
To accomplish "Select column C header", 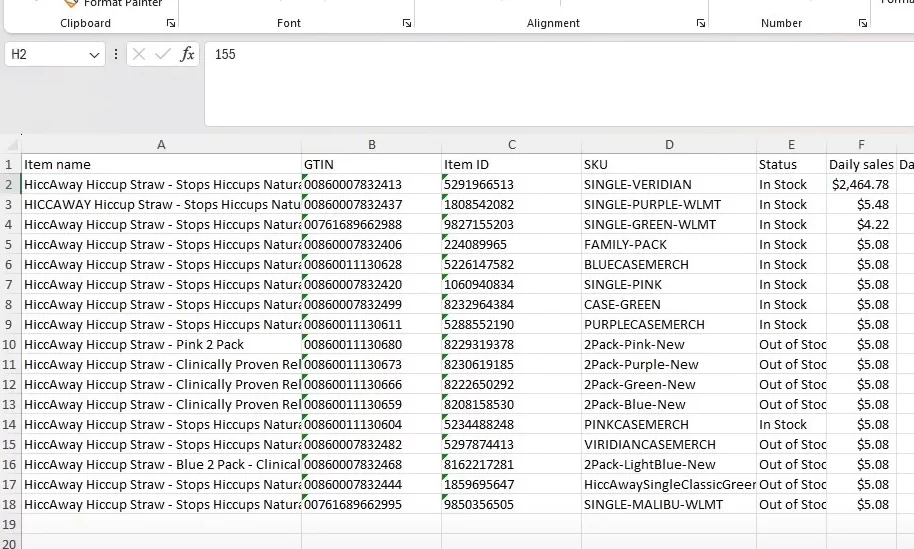I will point(511,145).
